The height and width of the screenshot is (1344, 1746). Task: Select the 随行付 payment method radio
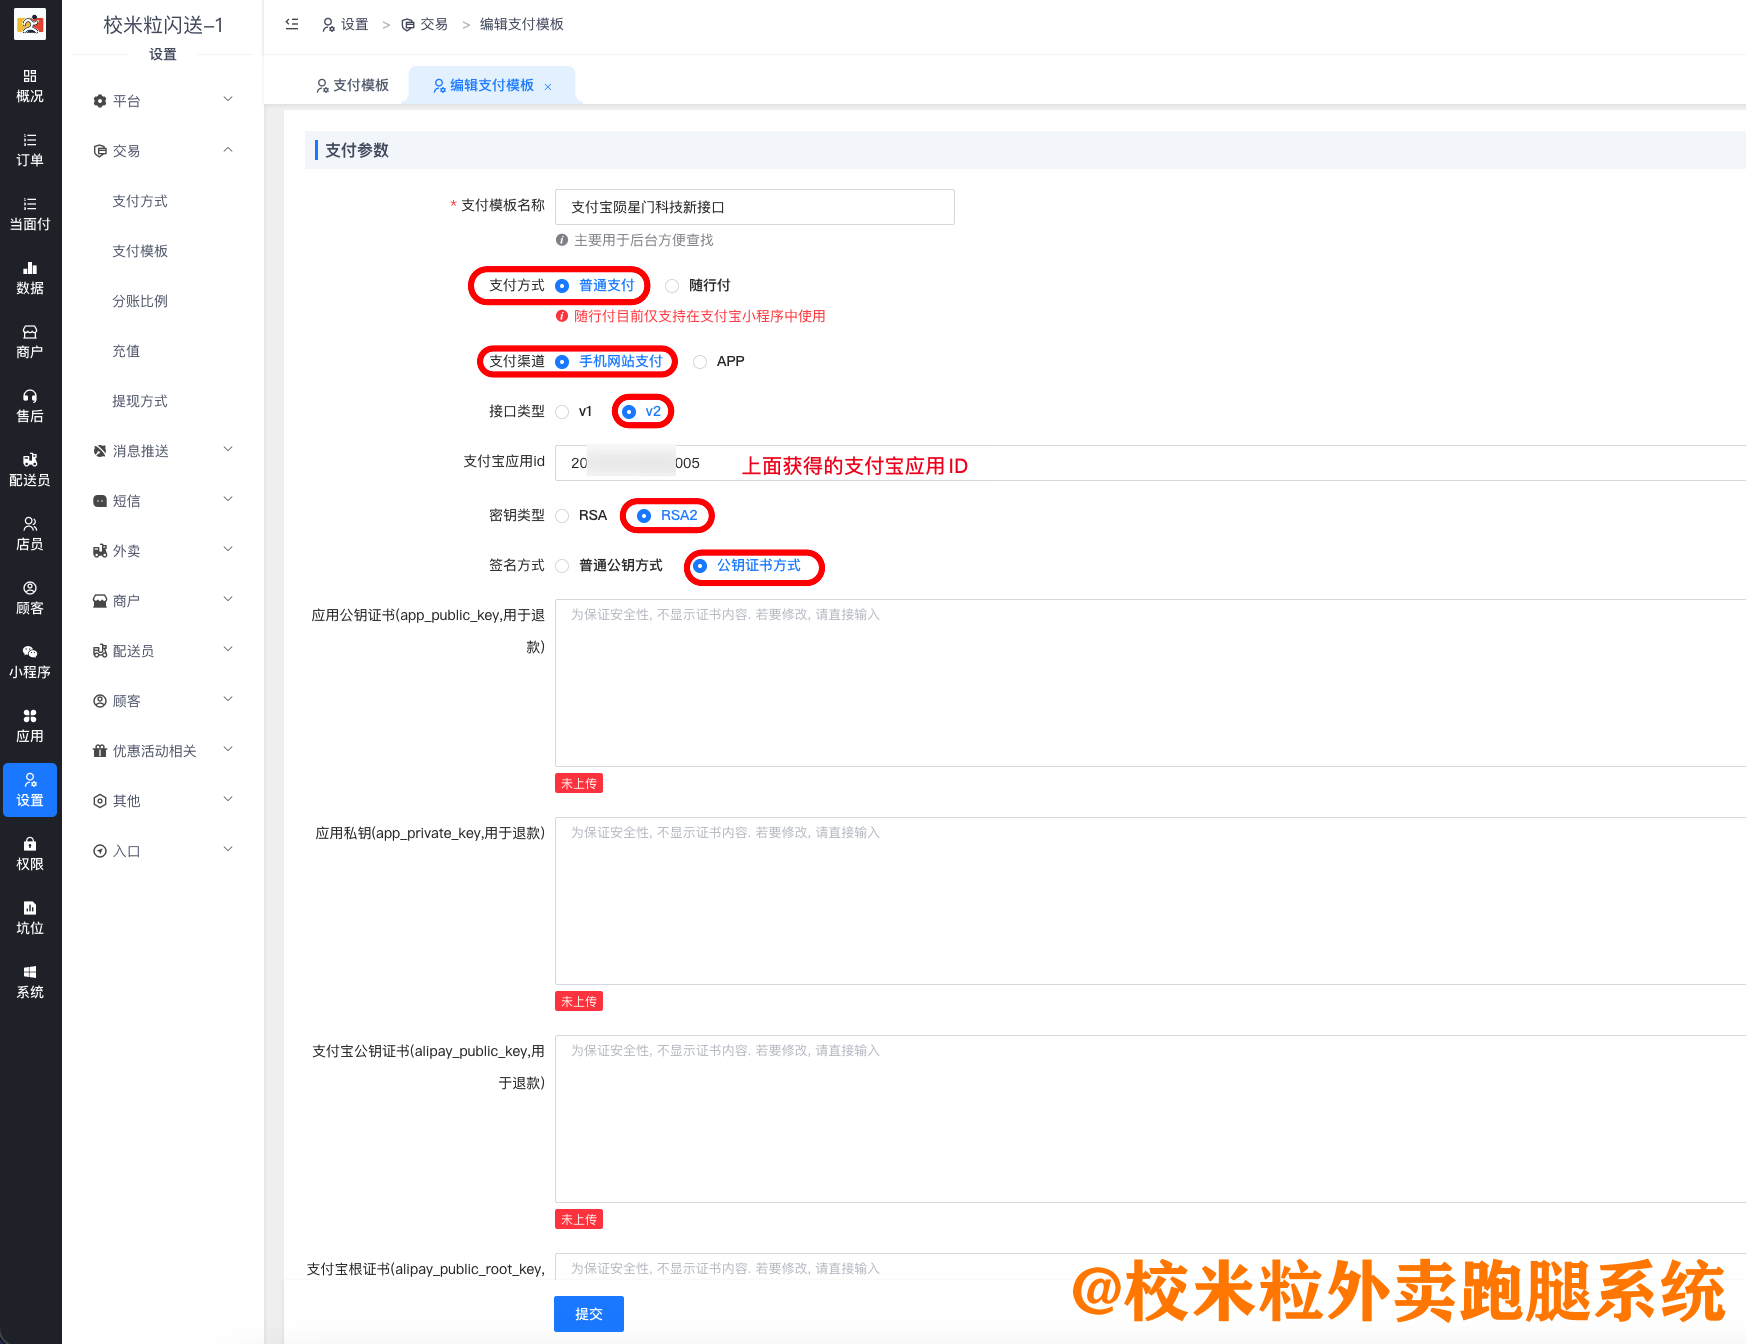coord(673,286)
